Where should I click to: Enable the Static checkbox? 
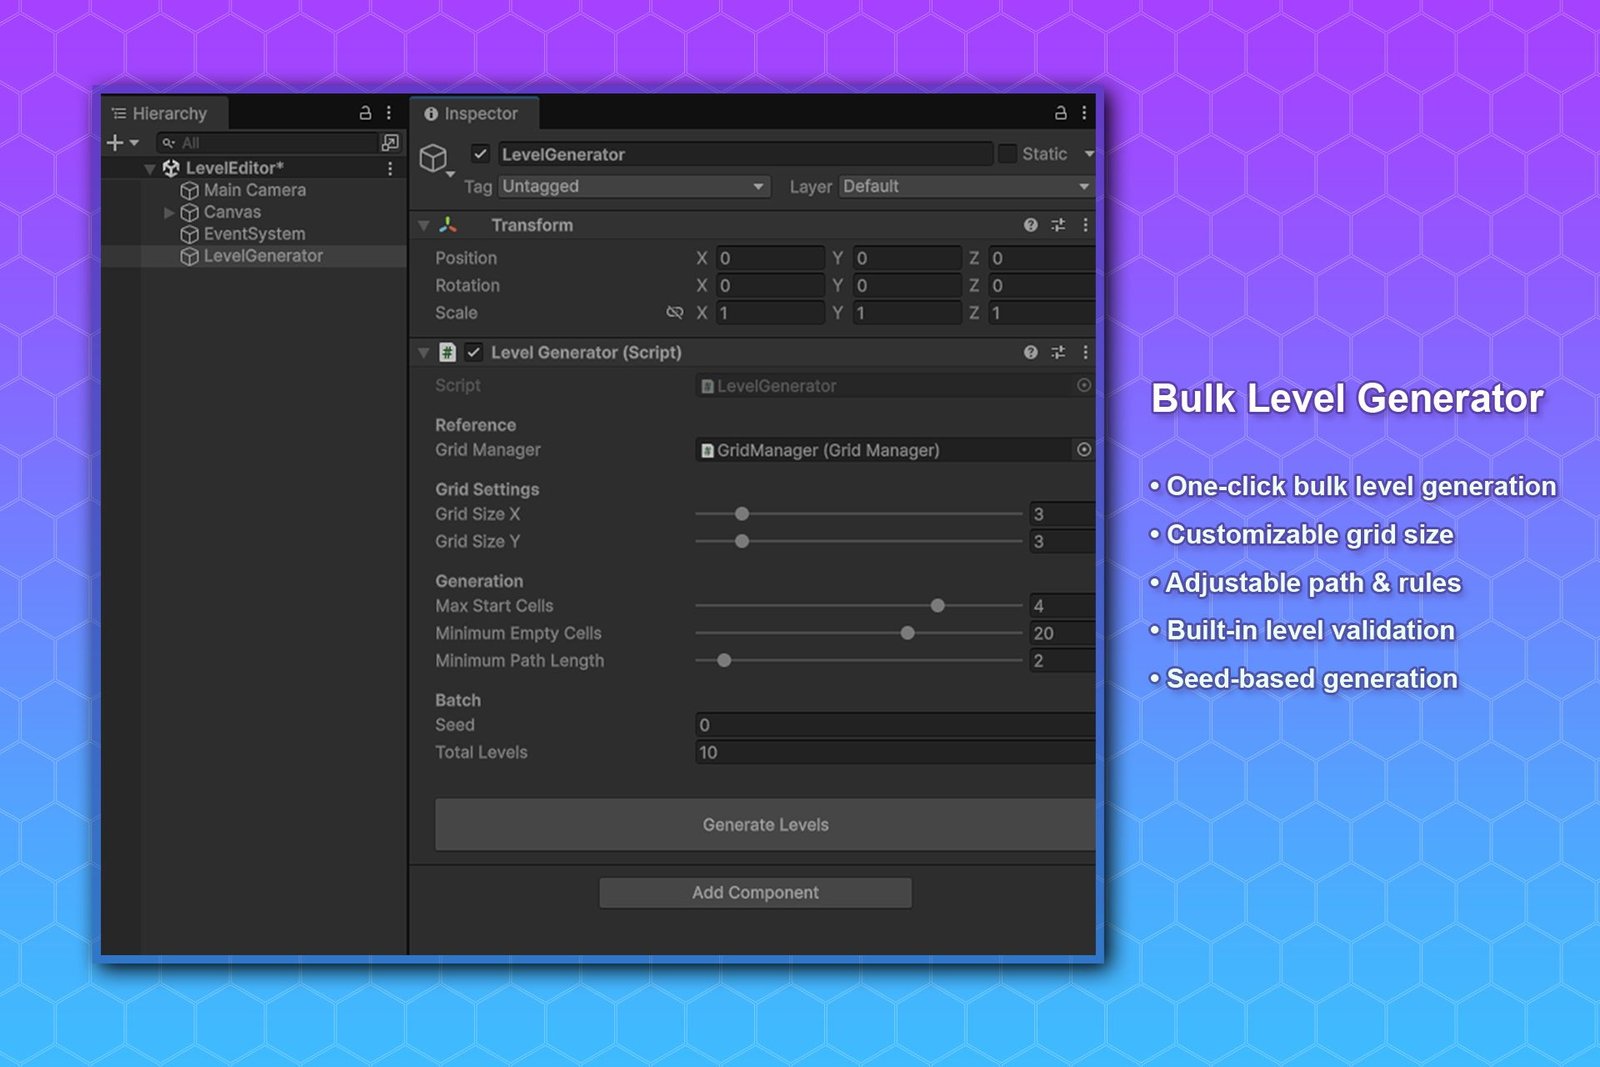1008,154
